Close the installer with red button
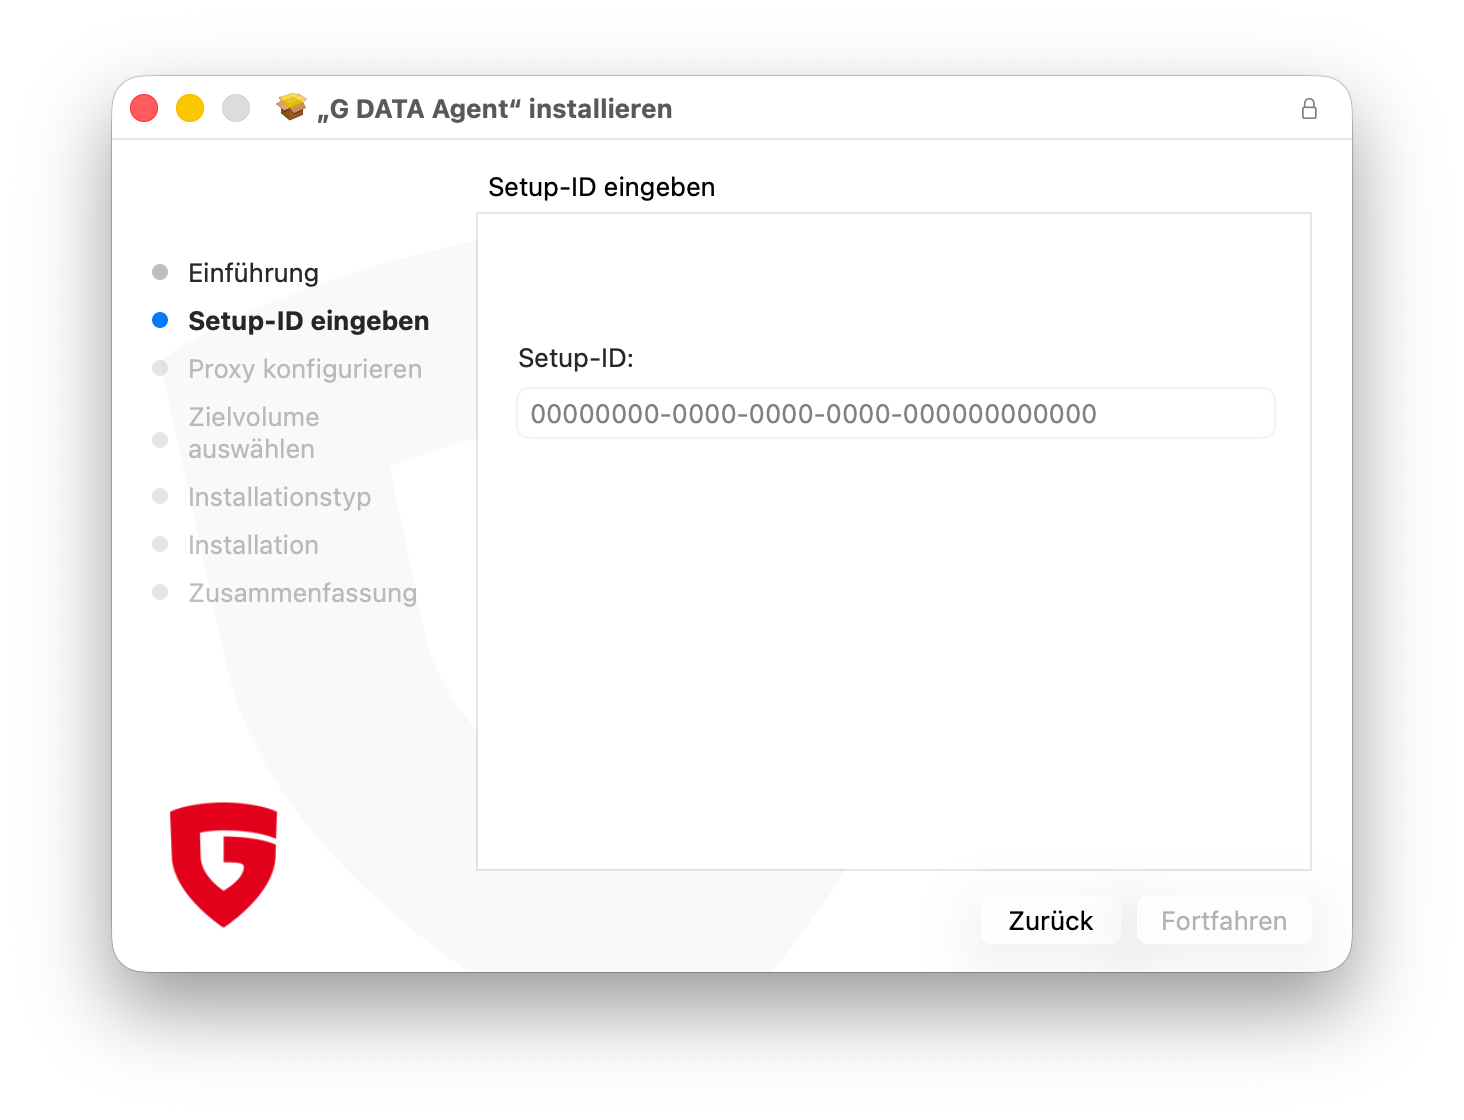Image resolution: width=1464 pixels, height=1120 pixels. pyautogui.click(x=144, y=108)
